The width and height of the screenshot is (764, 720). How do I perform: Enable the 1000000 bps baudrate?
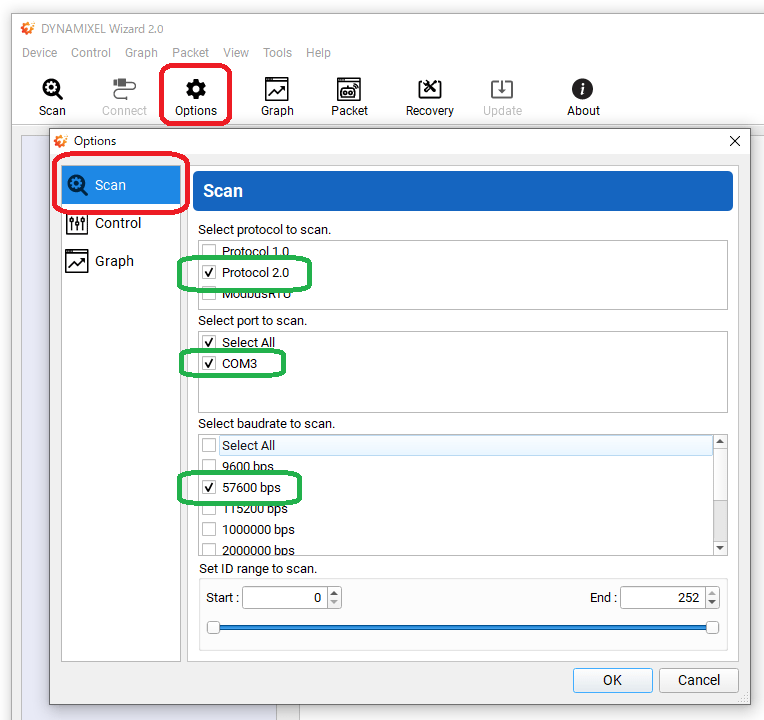click(x=209, y=530)
